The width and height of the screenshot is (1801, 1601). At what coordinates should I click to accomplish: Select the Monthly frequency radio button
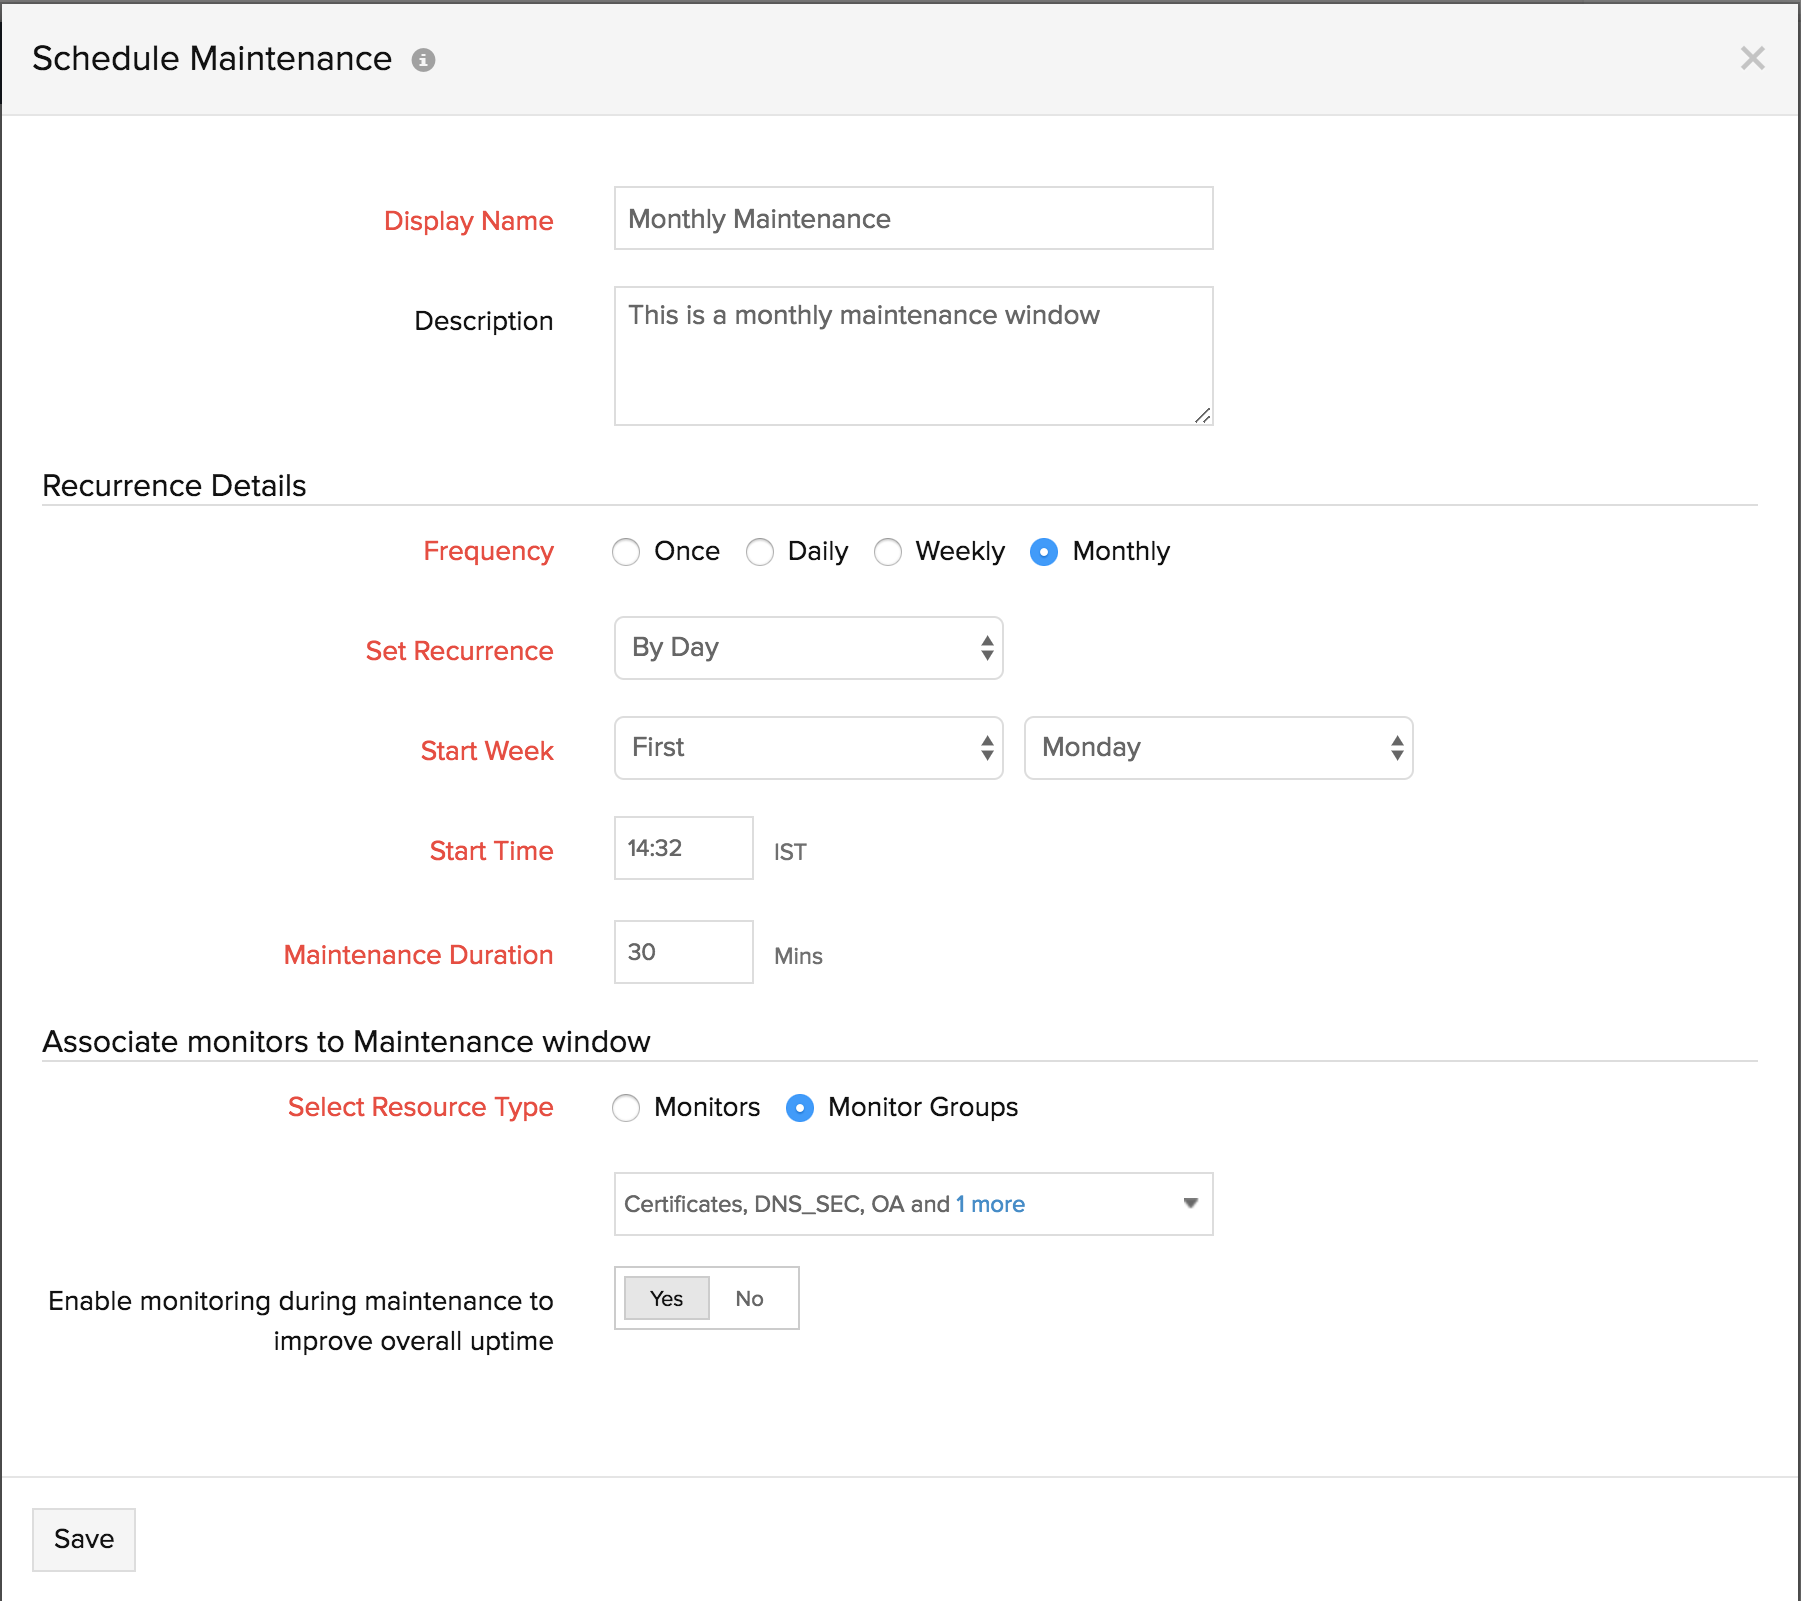(1043, 552)
